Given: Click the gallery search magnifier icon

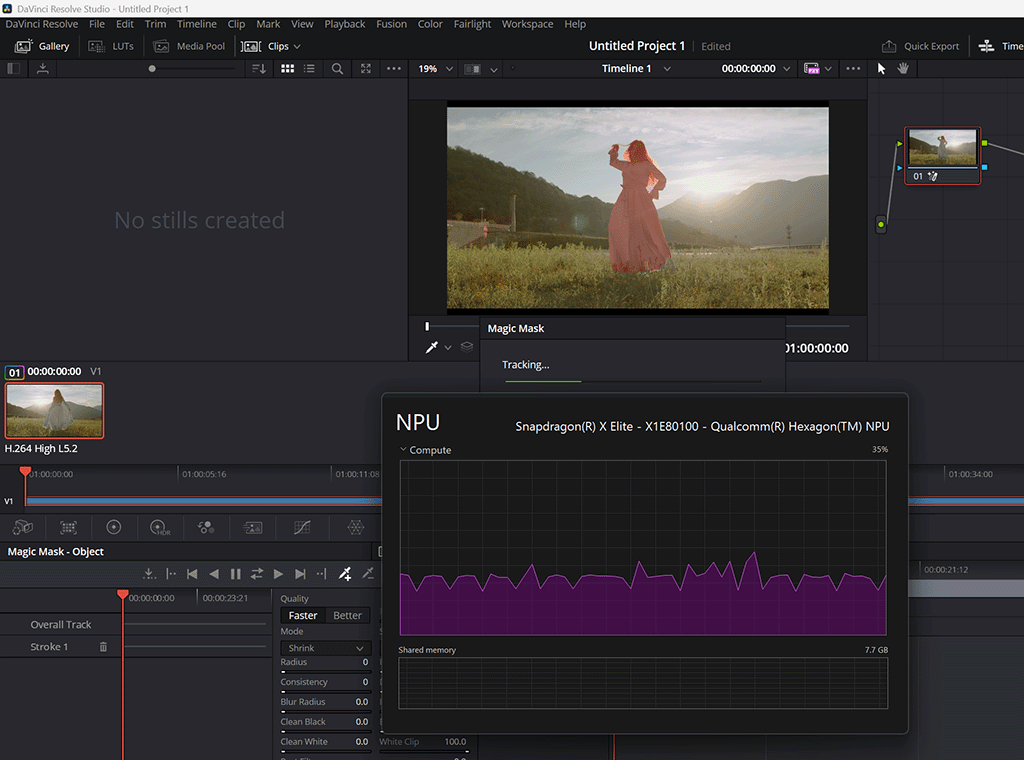Looking at the screenshot, I should 337,69.
